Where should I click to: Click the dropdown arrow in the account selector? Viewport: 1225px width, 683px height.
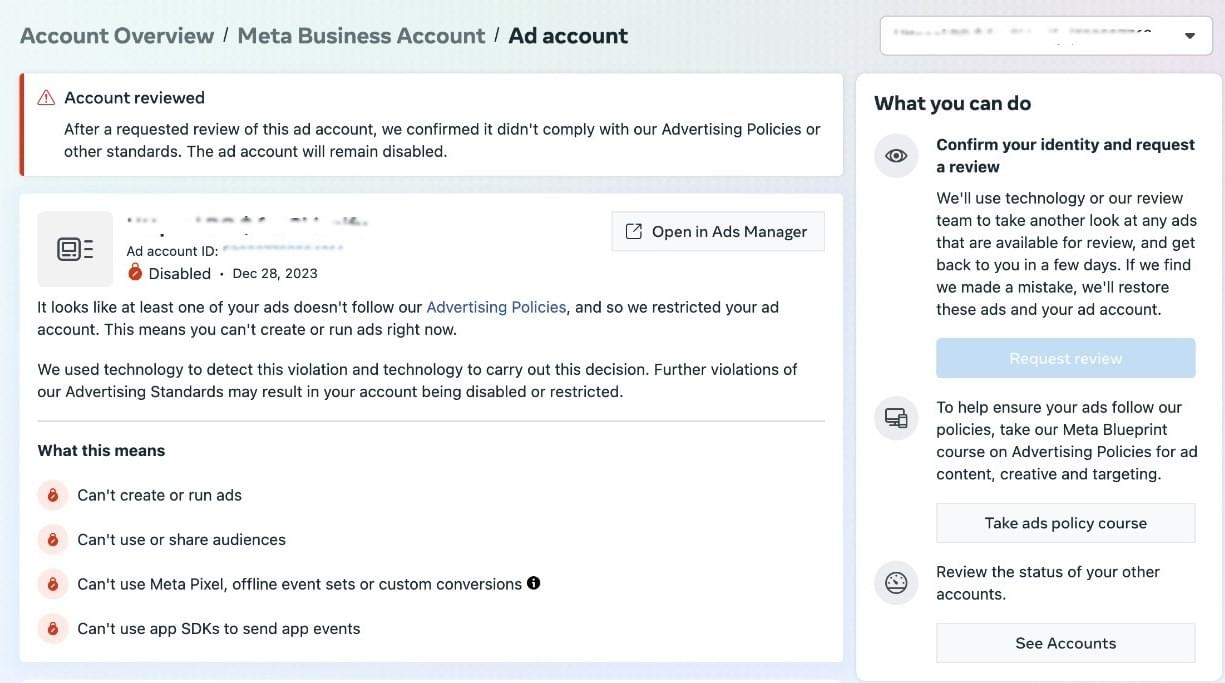1190,36
